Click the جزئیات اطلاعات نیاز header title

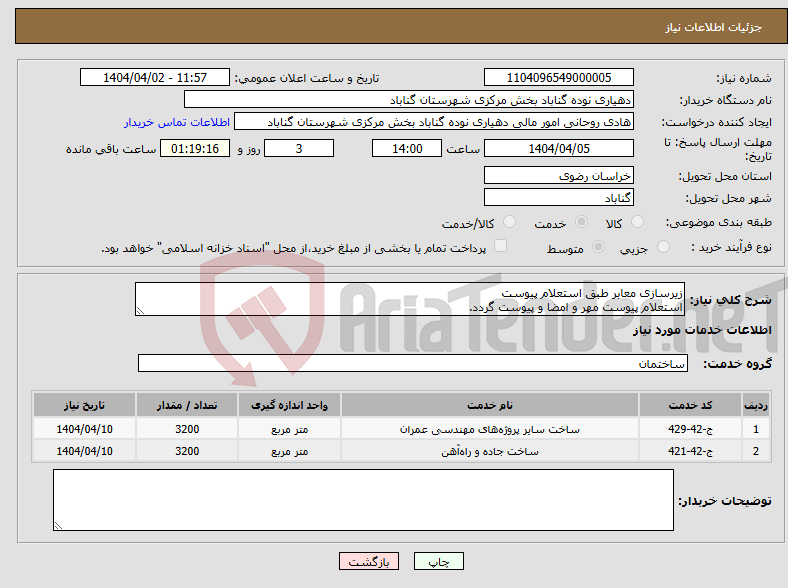pos(714,27)
